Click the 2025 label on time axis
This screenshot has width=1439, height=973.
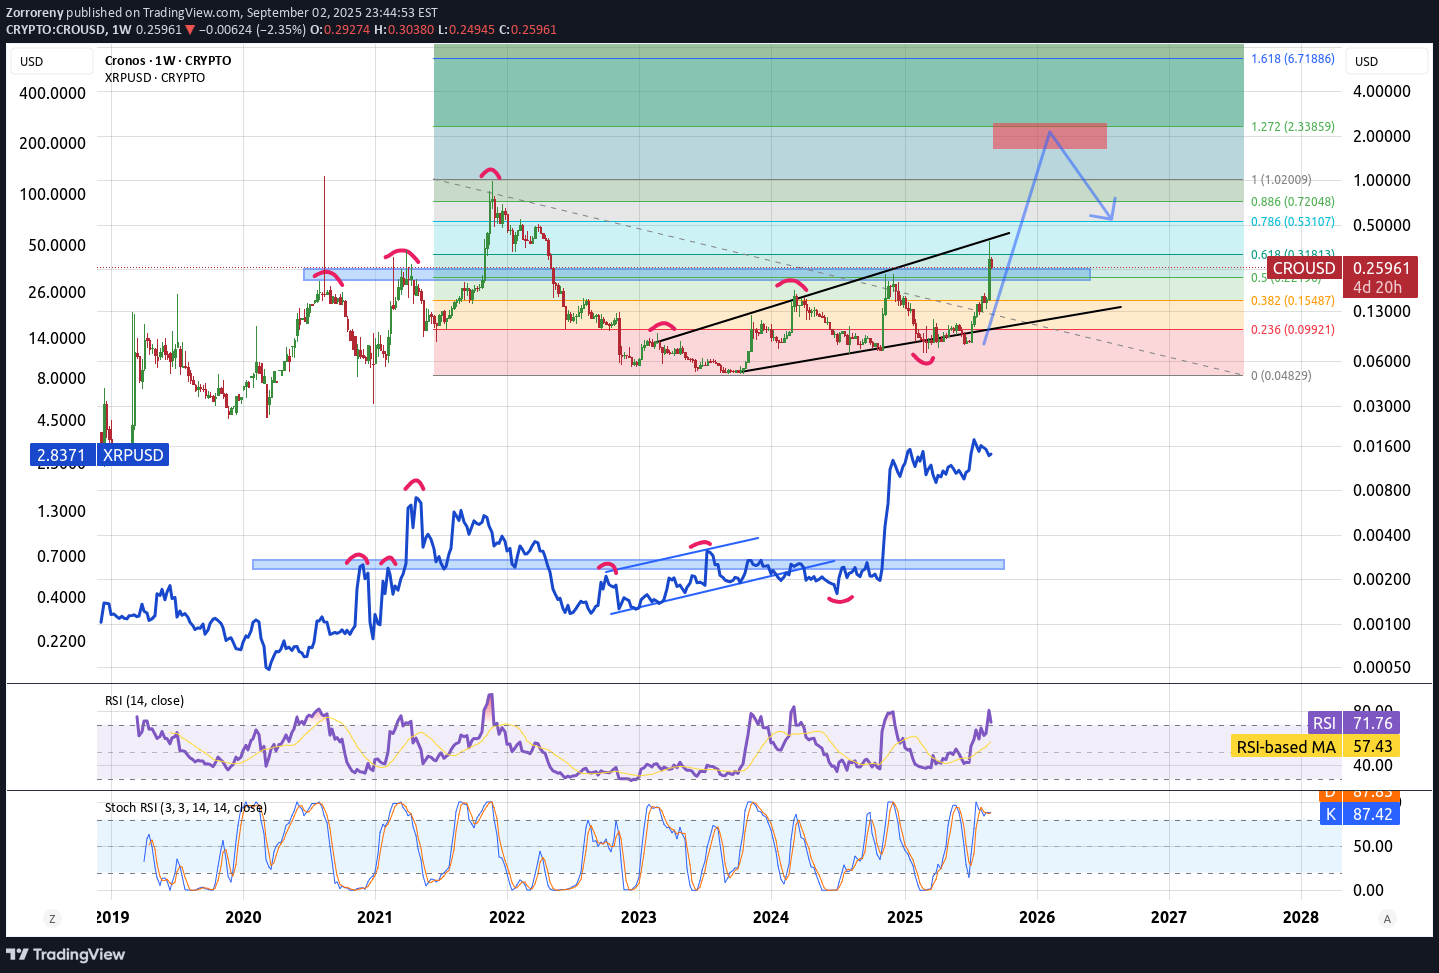pos(905,917)
